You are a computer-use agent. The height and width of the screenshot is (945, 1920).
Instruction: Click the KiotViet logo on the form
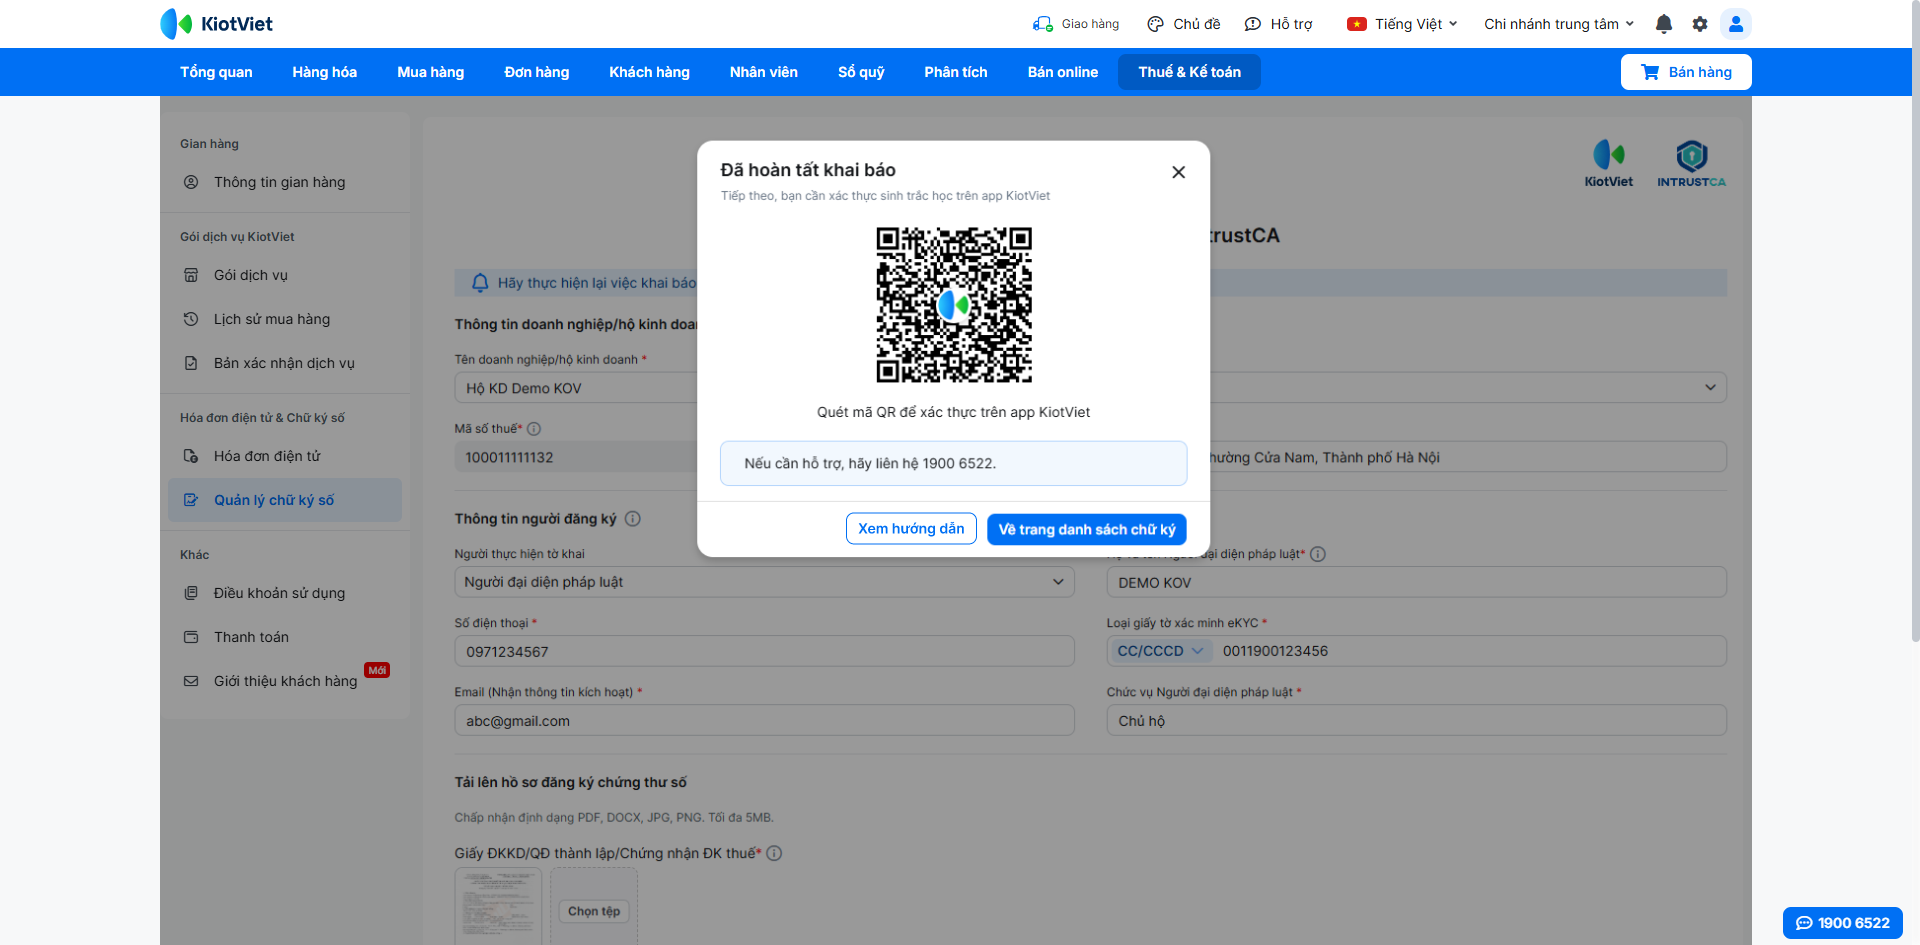click(1609, 163)
